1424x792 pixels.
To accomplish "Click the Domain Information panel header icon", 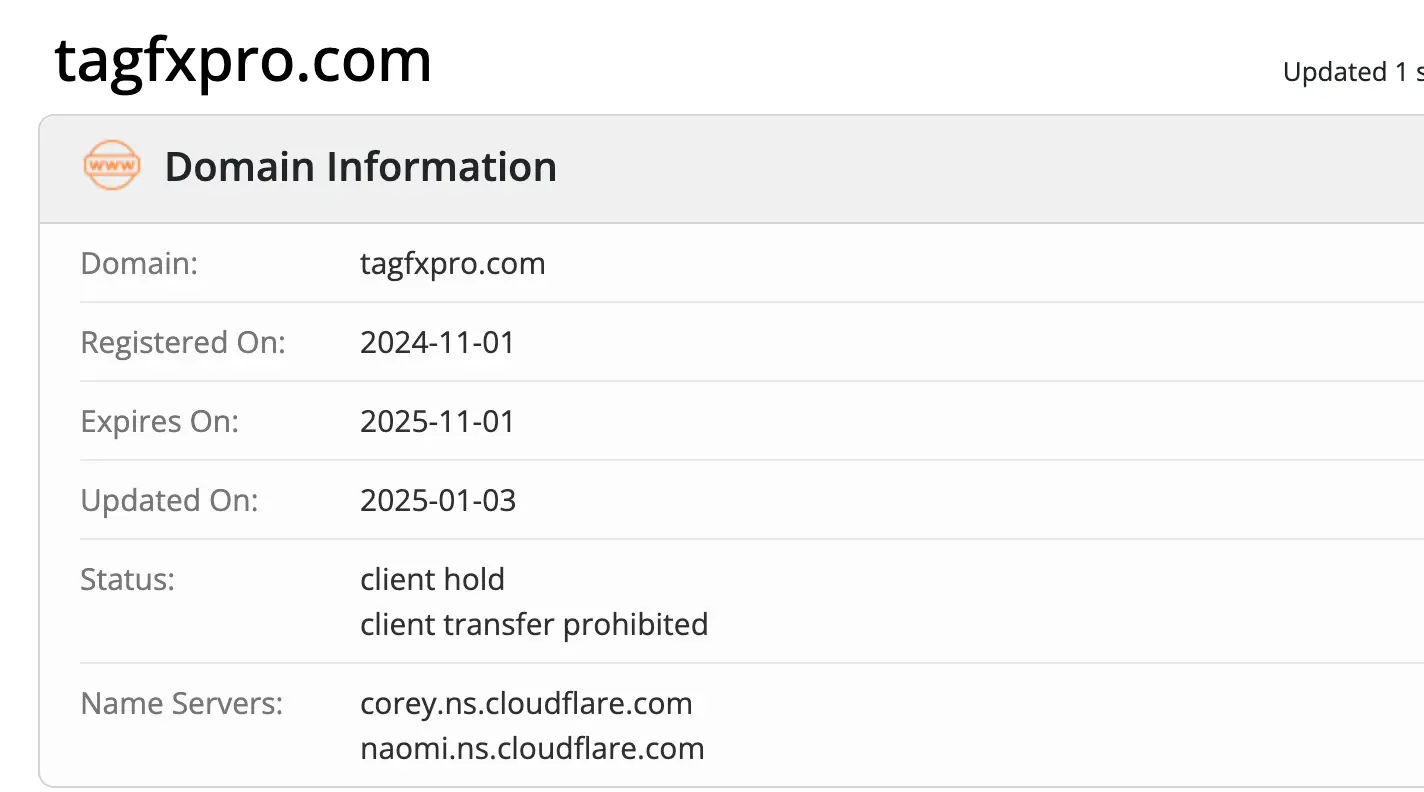I will point(111,166).
